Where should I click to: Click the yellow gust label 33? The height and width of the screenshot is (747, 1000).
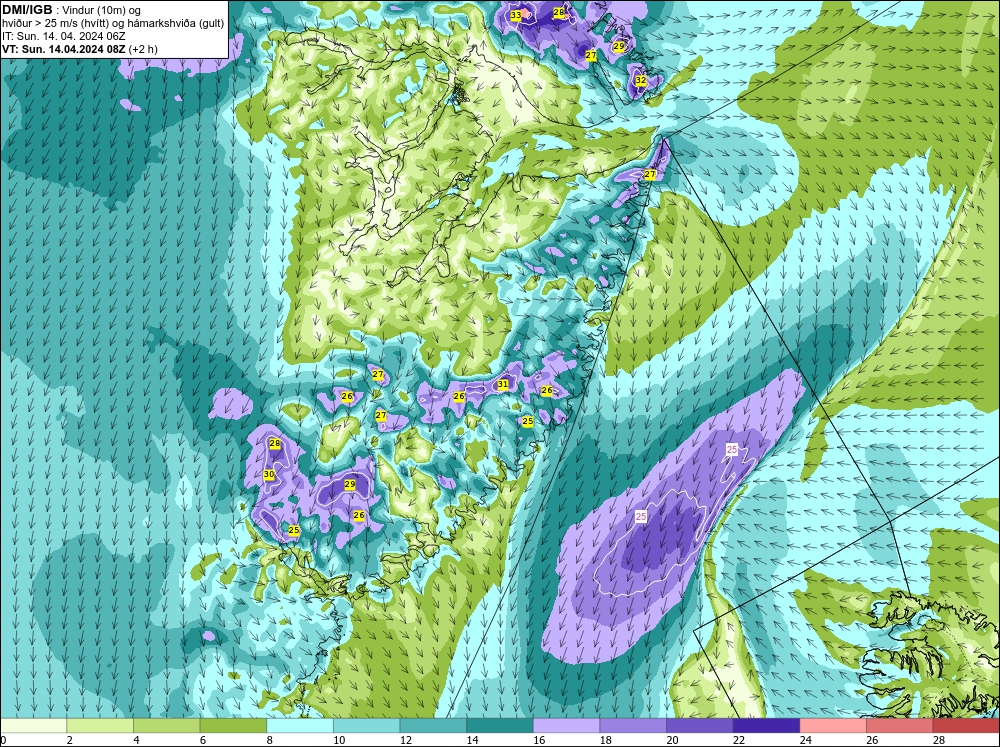[x=515, y=14]
